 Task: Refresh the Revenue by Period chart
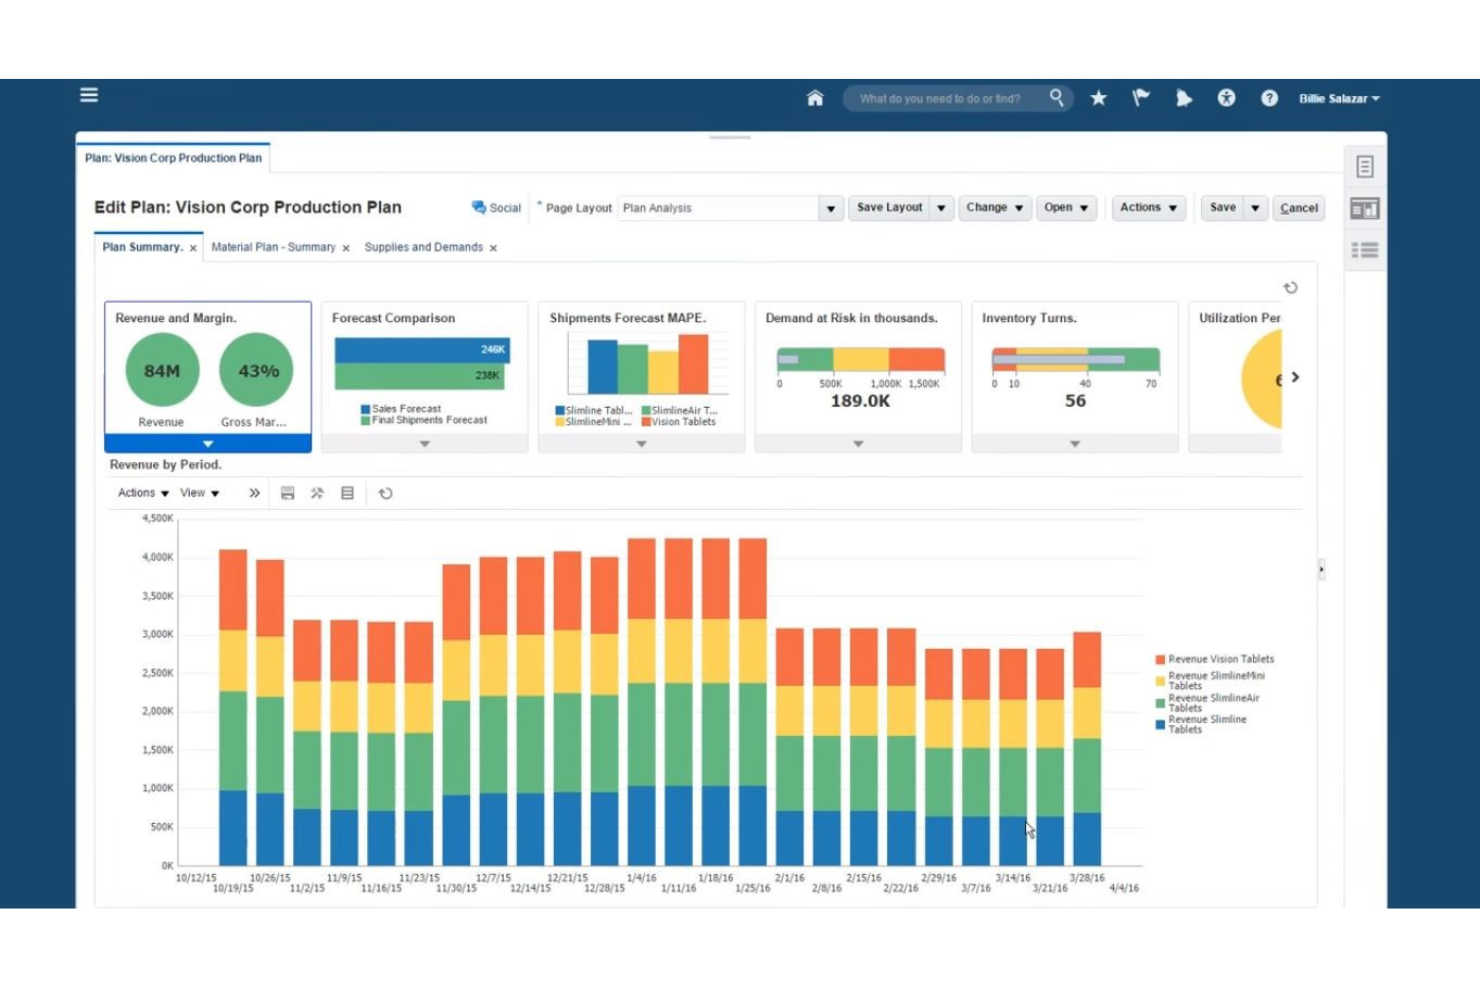(386, 493)
